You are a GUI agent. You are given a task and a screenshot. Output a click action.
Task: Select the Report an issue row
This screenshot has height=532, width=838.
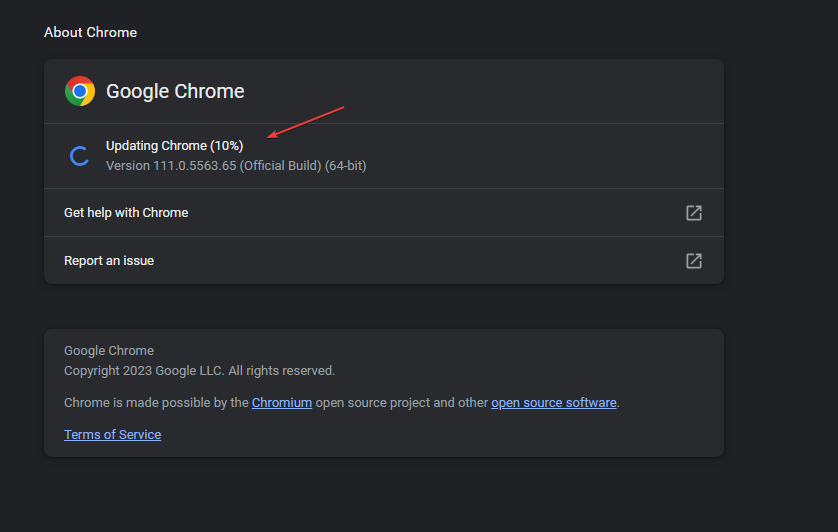384,260
